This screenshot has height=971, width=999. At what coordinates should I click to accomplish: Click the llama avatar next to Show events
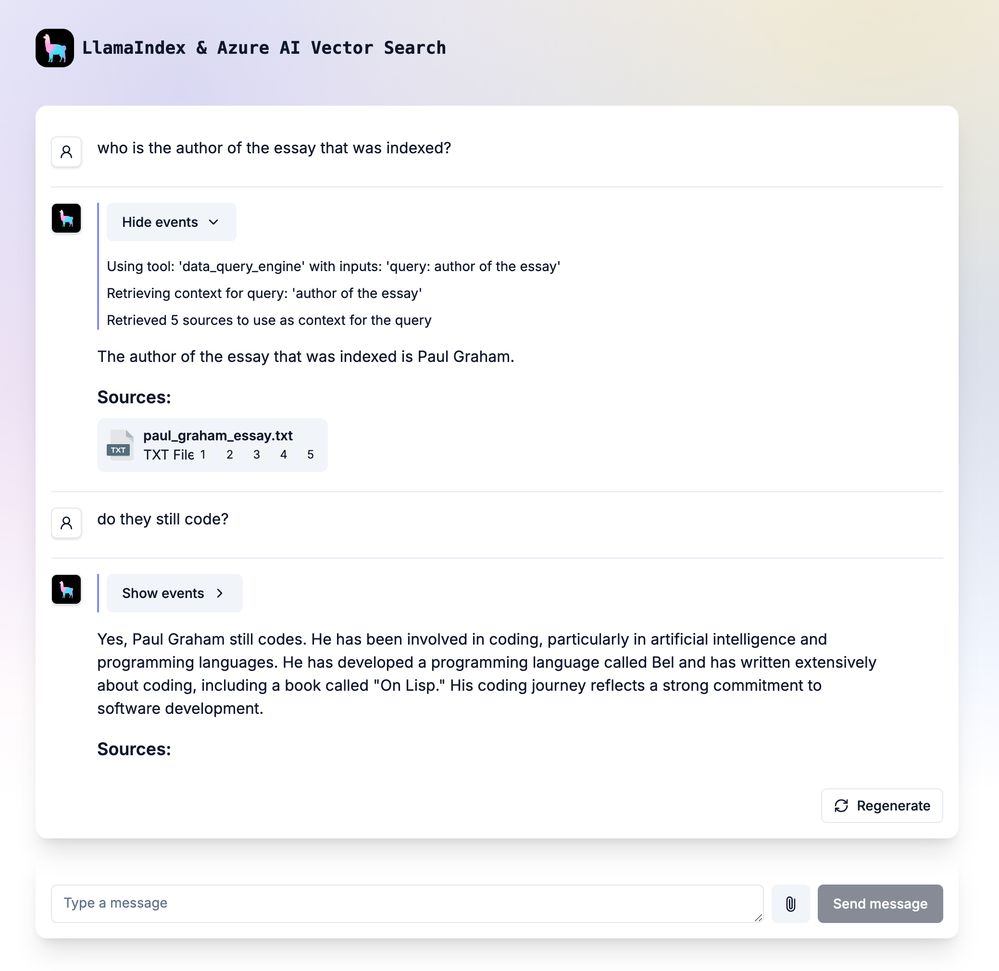click(66, 589)
